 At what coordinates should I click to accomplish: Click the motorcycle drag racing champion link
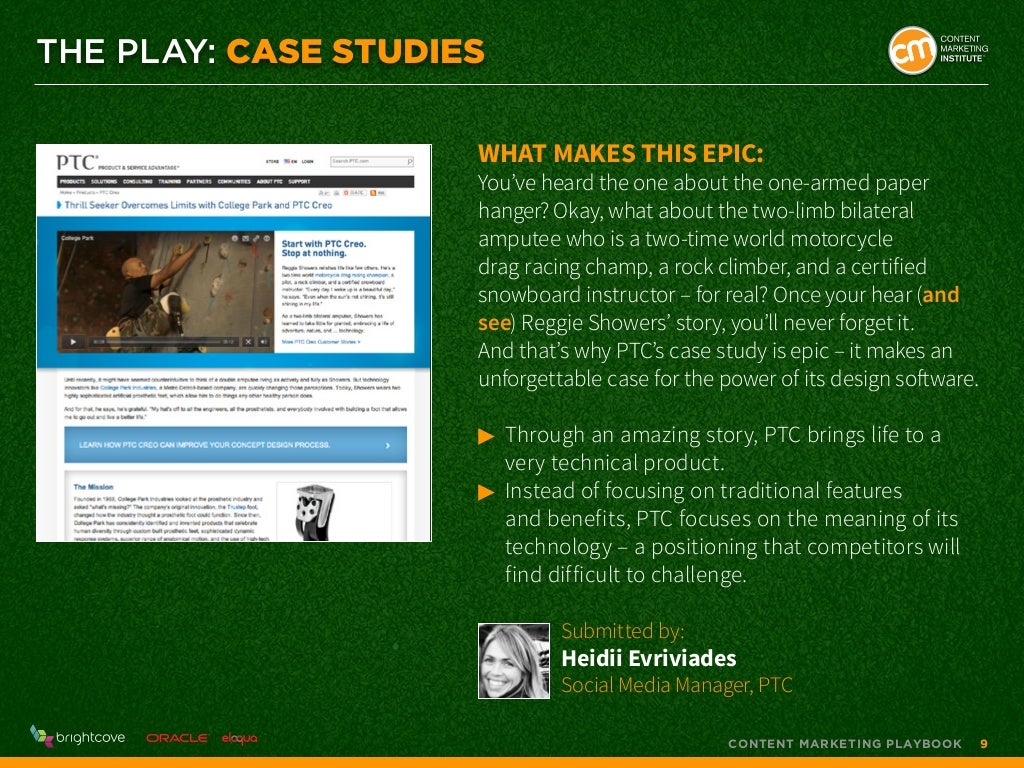coord(352,276)
